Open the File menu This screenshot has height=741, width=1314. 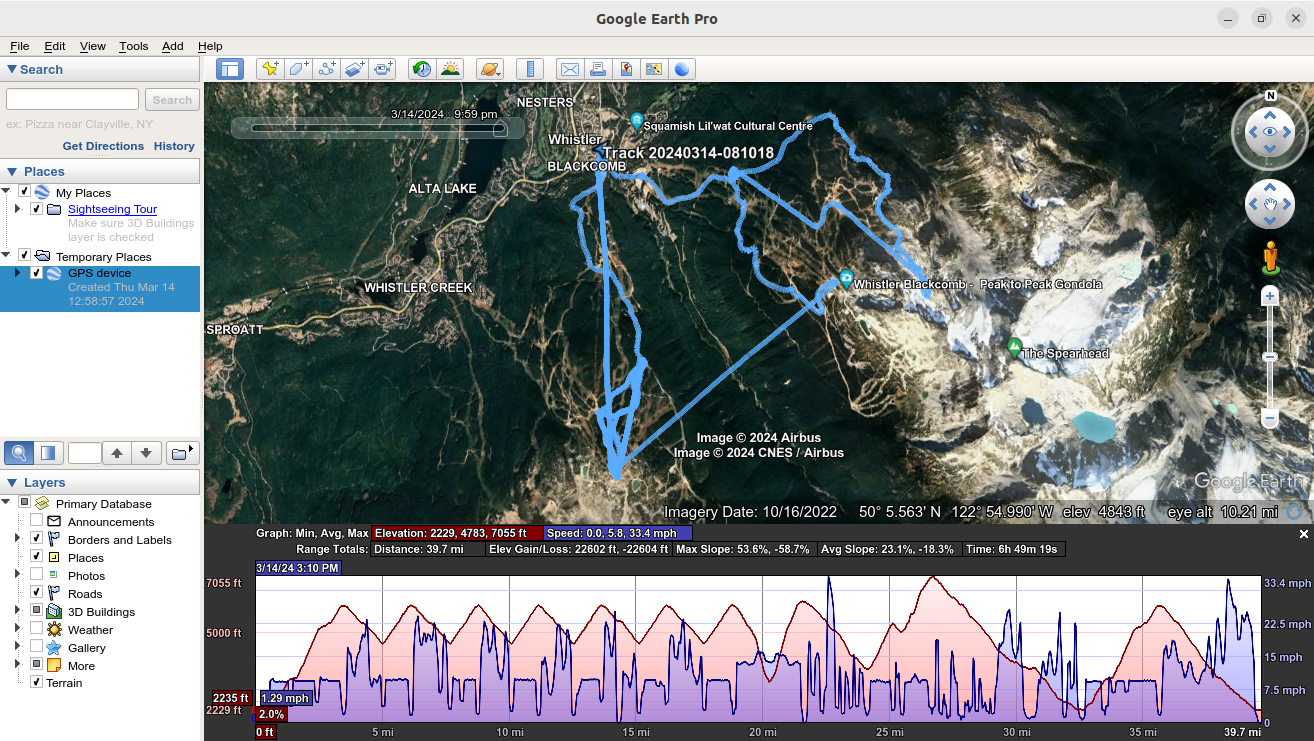click(x=19, y=46)
